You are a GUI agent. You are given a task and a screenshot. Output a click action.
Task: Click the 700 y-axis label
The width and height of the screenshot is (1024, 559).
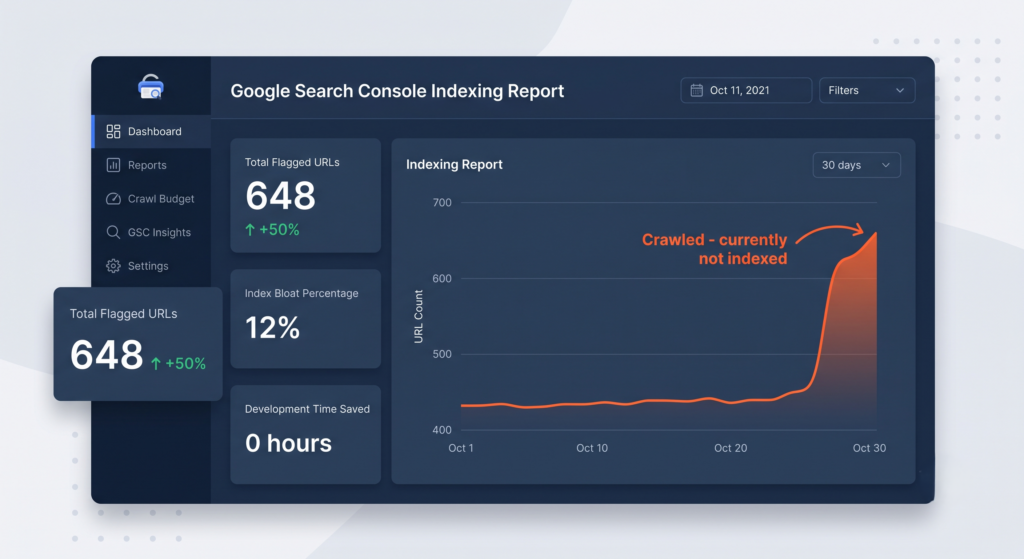coord(442,202)
